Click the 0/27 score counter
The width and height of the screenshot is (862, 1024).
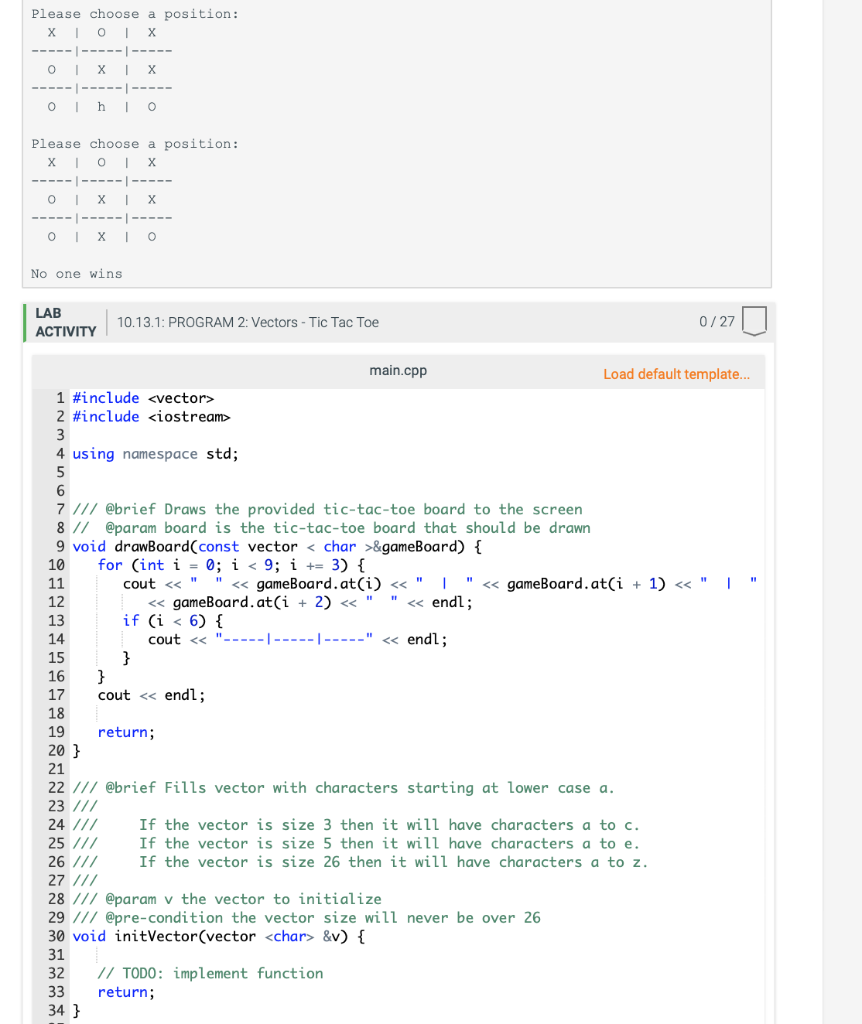[x=719, y=321]
